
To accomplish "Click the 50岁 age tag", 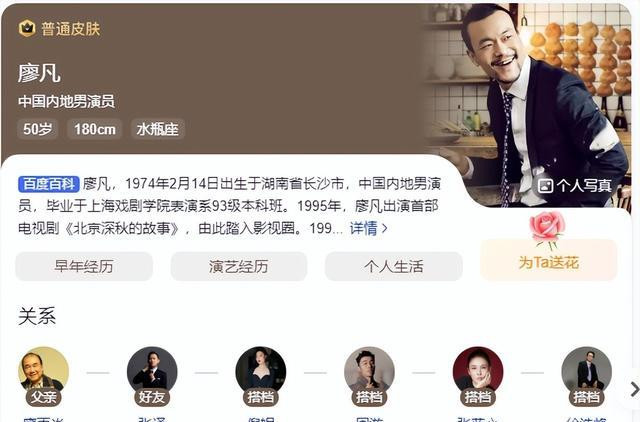I will click(x=38, y=129).
